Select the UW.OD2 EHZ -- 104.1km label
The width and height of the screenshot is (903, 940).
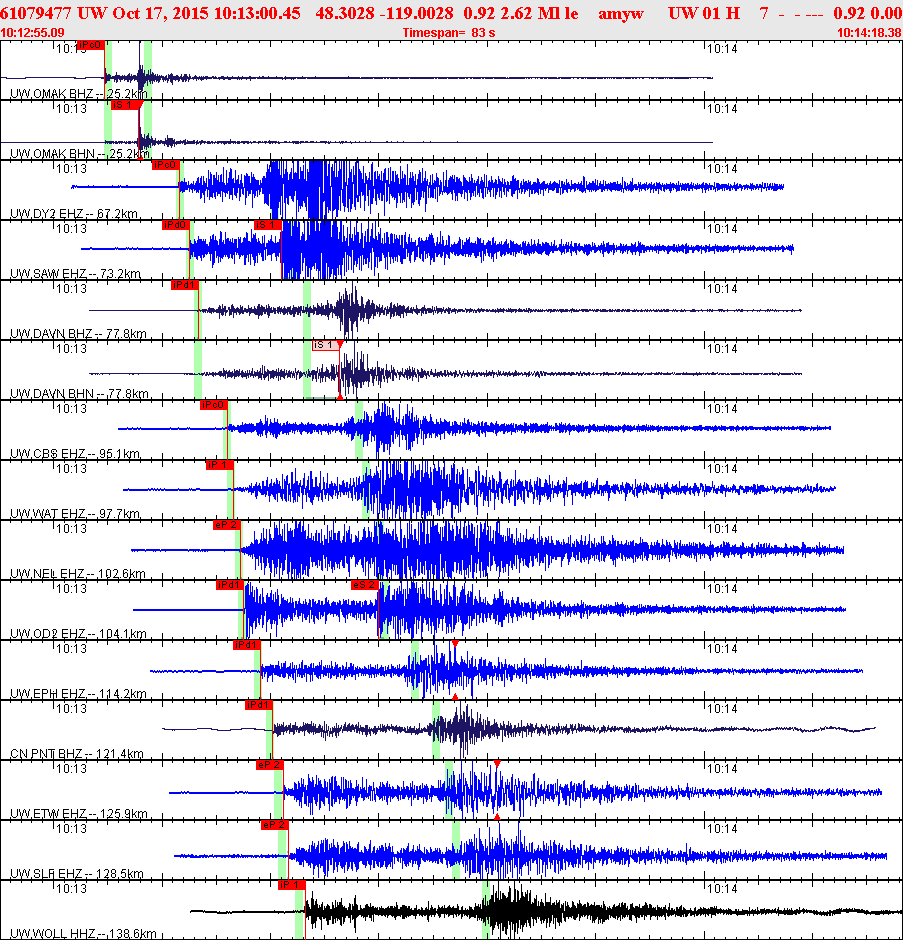(78, 633)
